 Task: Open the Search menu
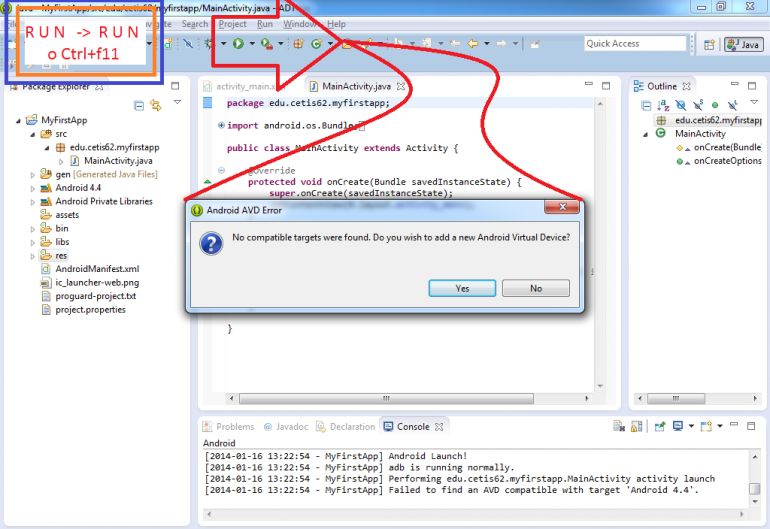click(195, 24)
